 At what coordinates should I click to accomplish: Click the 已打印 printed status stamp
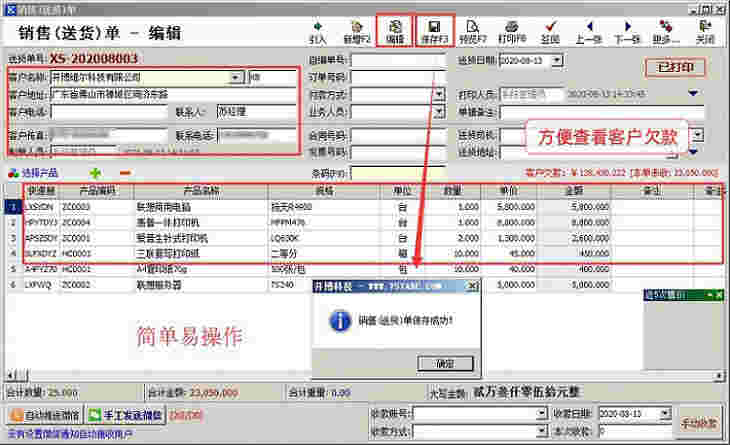(x=675, y=68)
